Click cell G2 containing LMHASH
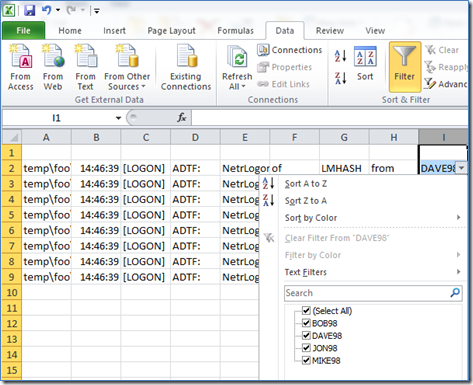This screenshot has height=385, width=473. coord(344,168)
